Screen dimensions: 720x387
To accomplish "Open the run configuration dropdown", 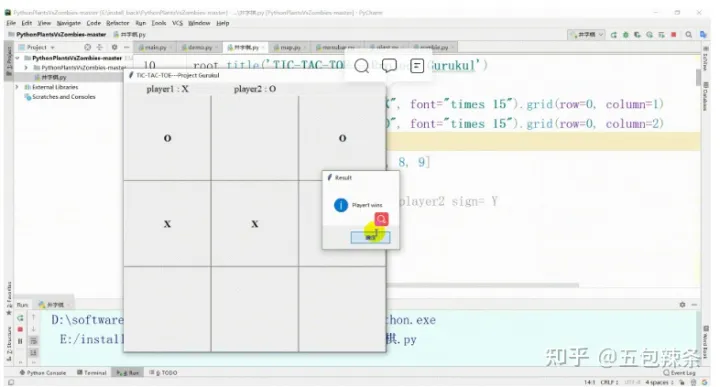I will (x=586, y=34).
